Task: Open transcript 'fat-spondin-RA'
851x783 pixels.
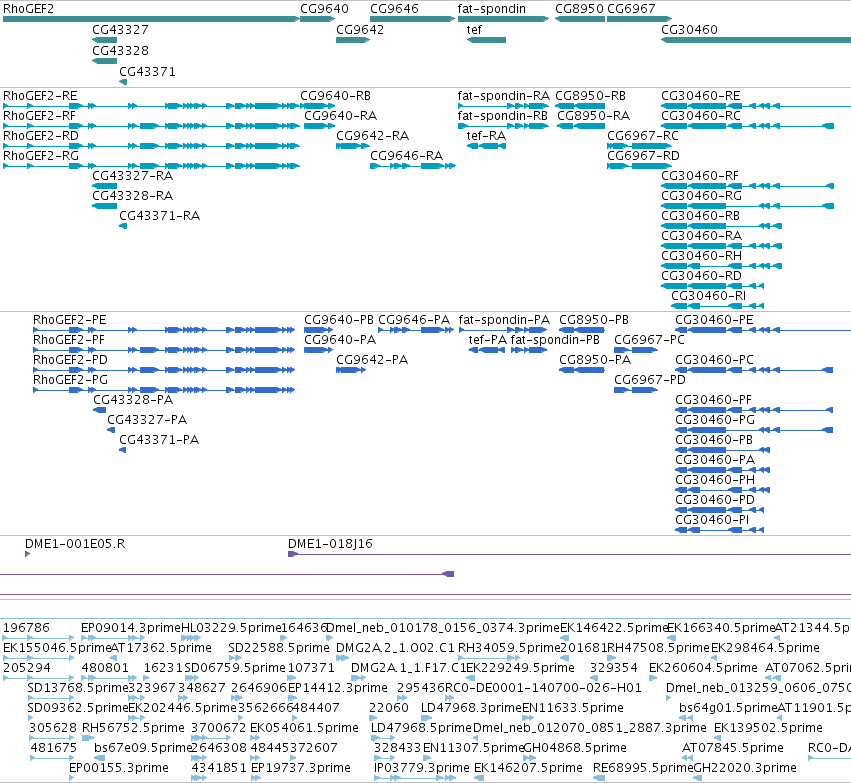Action: click(x=504, y=96)
